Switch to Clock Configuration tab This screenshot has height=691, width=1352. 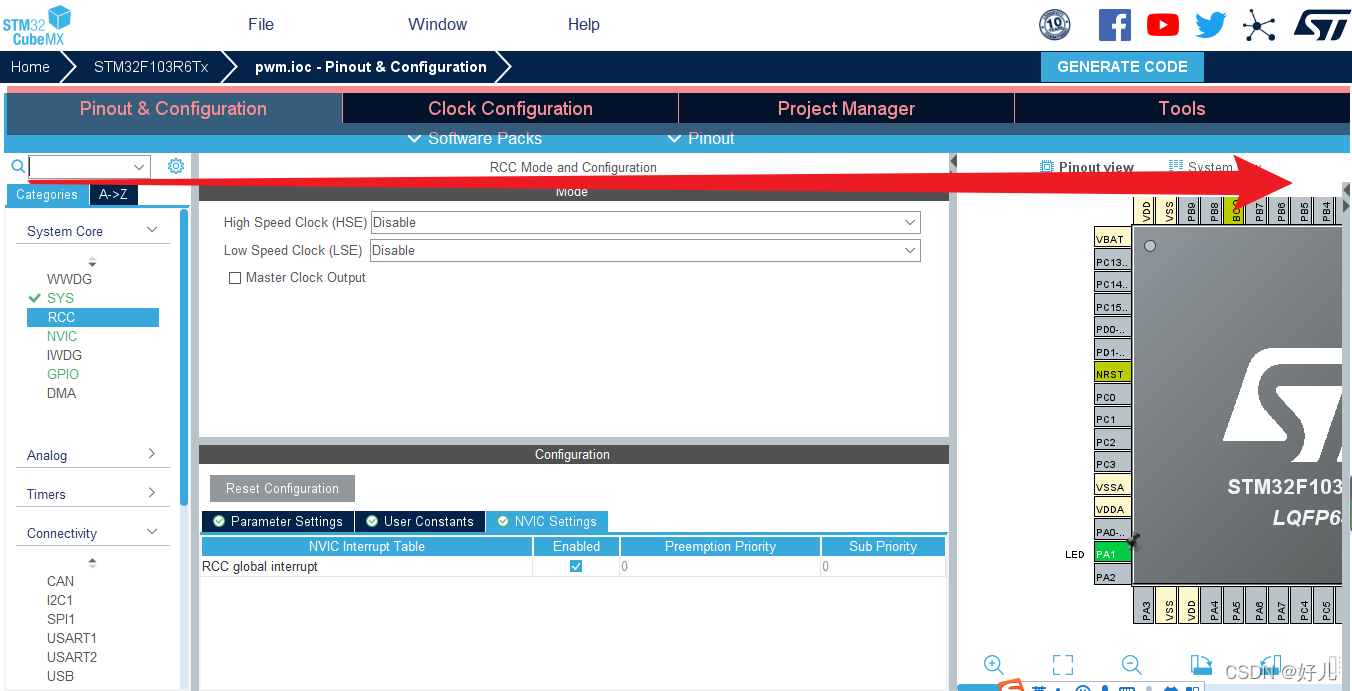tap(510, 109)
